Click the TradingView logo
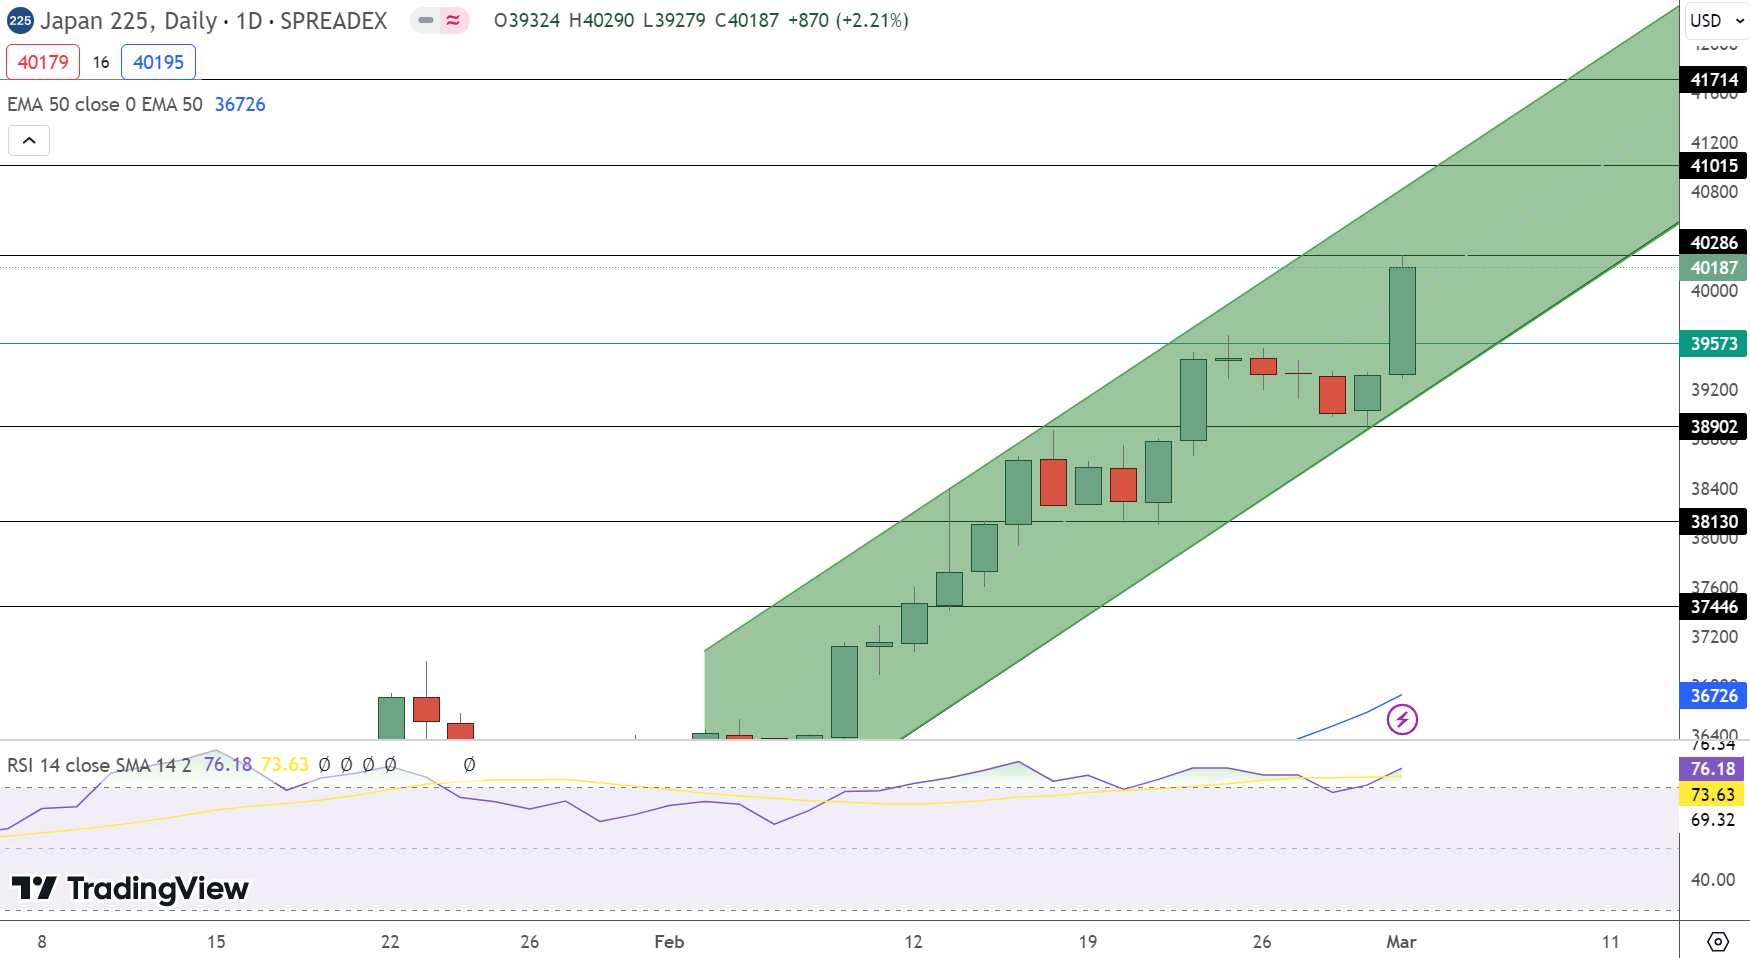 click(130, 888)
